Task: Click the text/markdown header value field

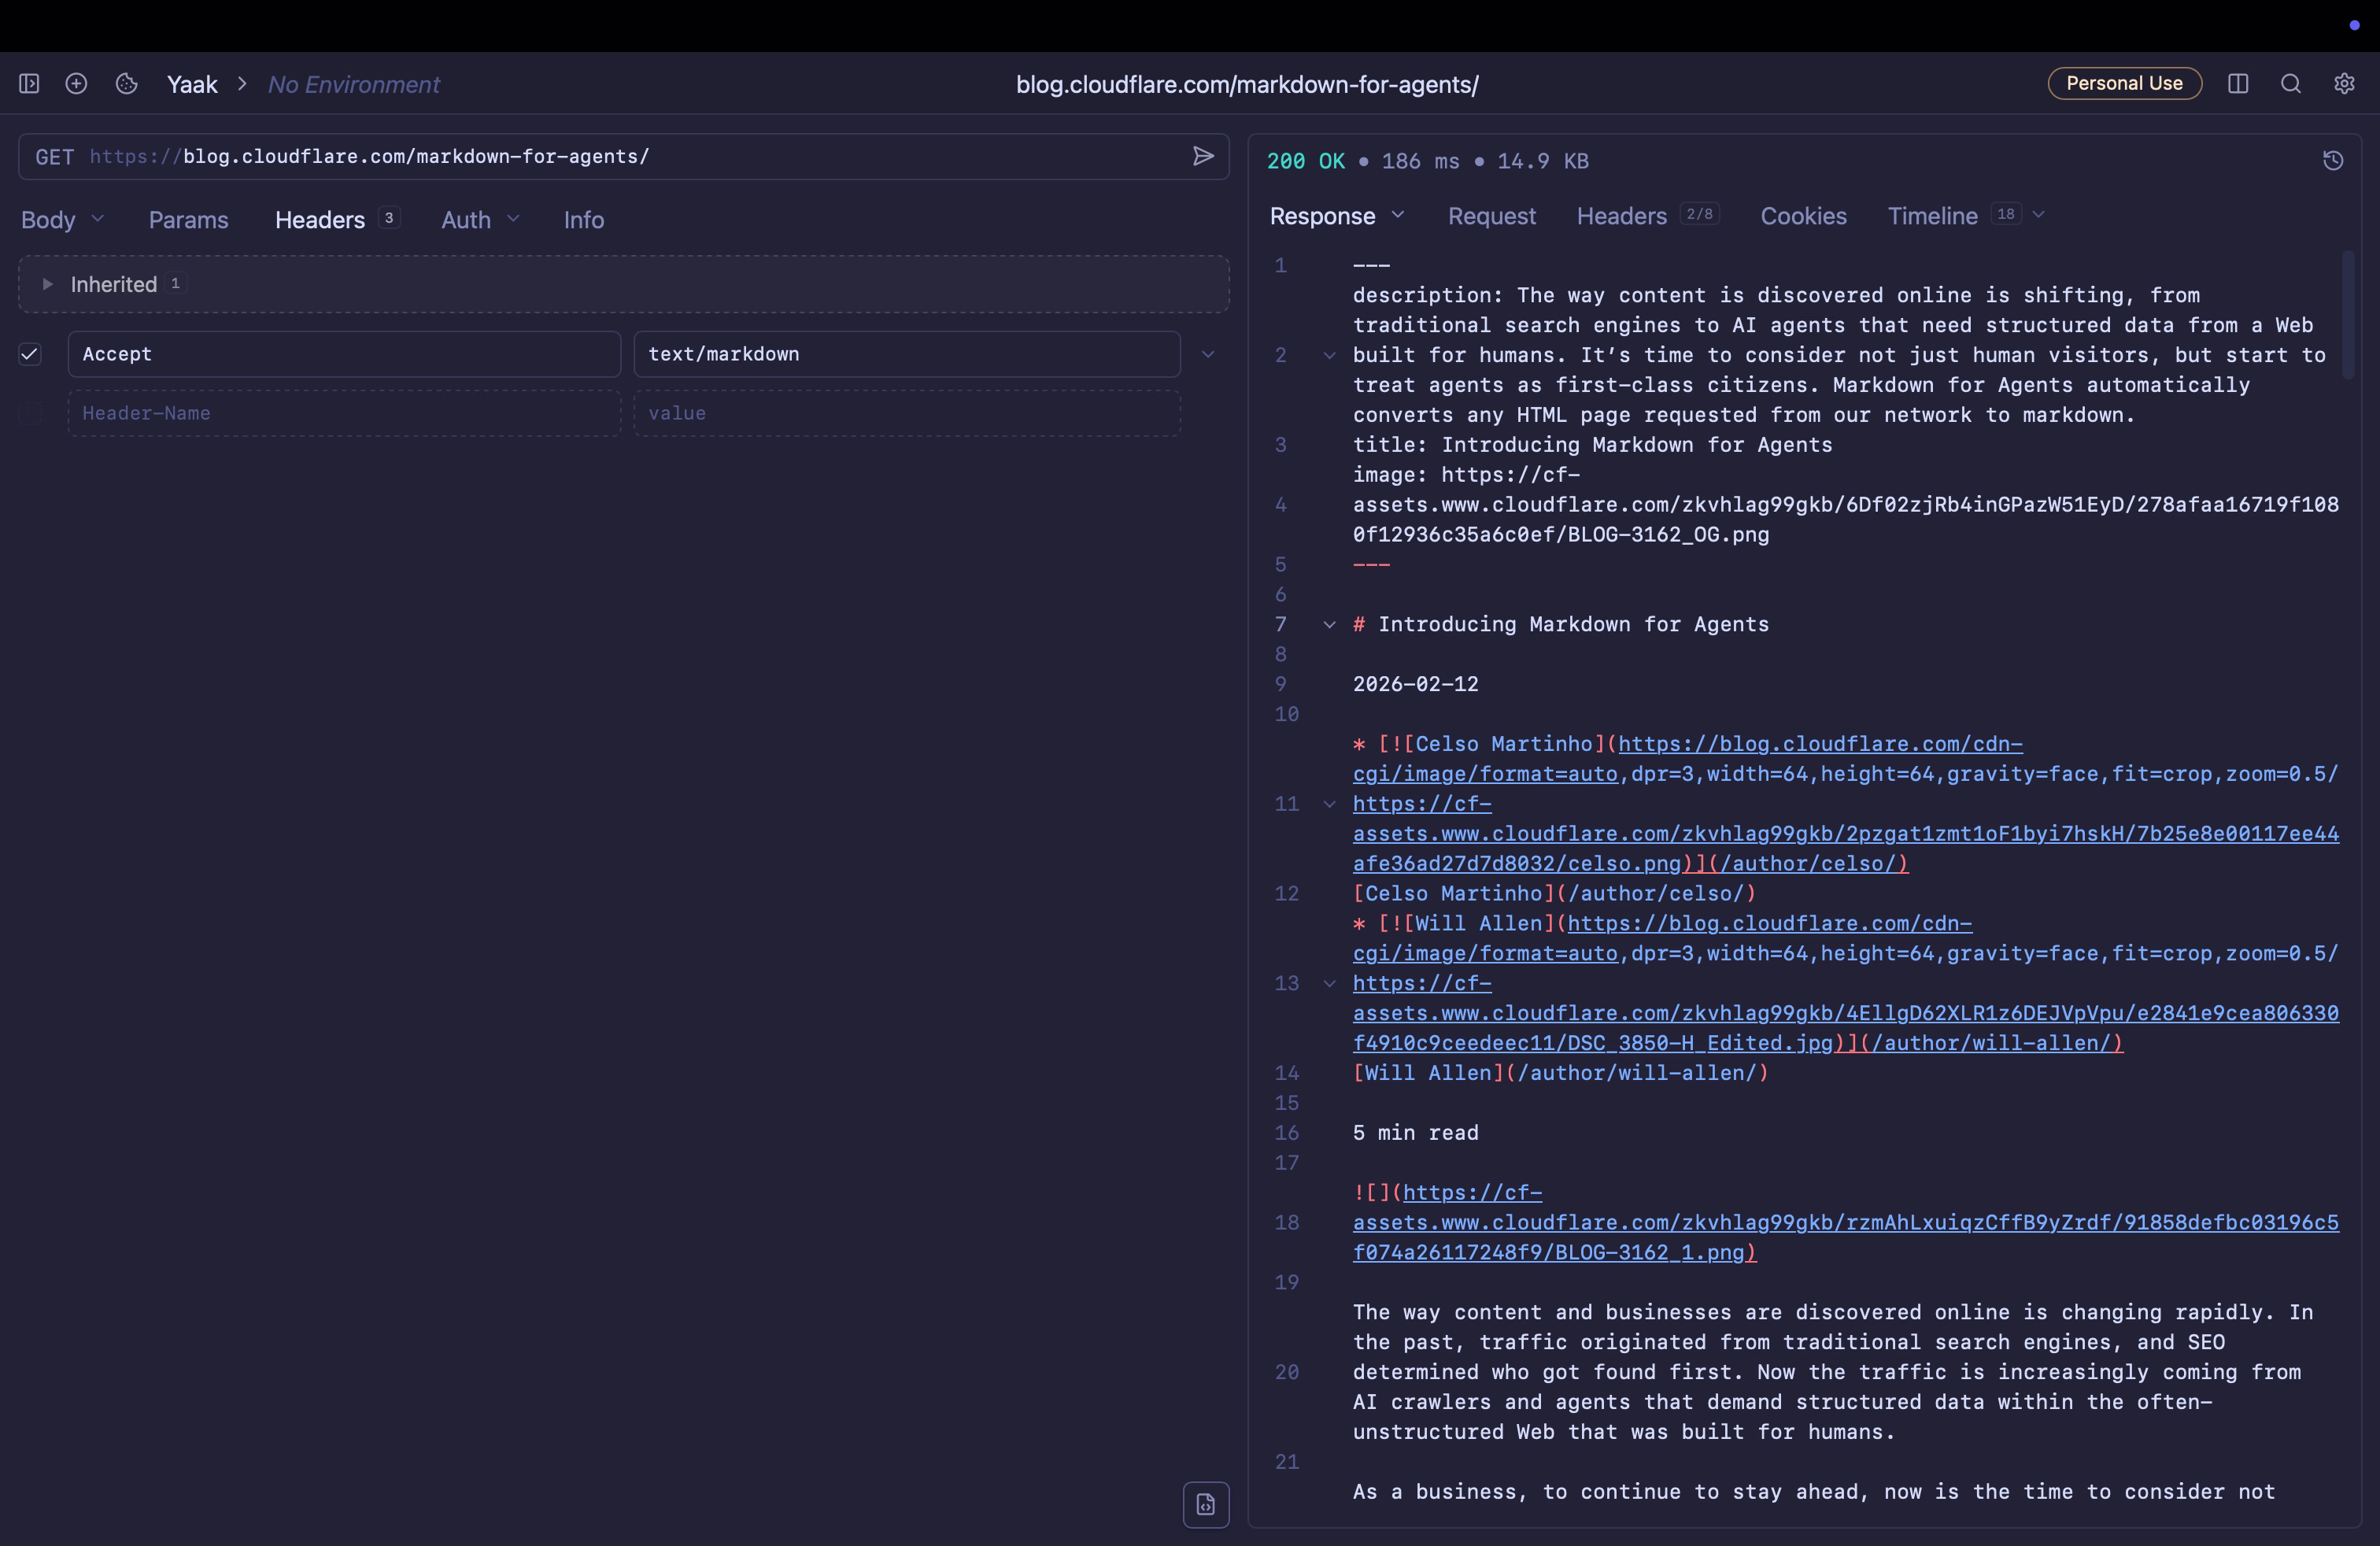Action: tap(907, 354)
